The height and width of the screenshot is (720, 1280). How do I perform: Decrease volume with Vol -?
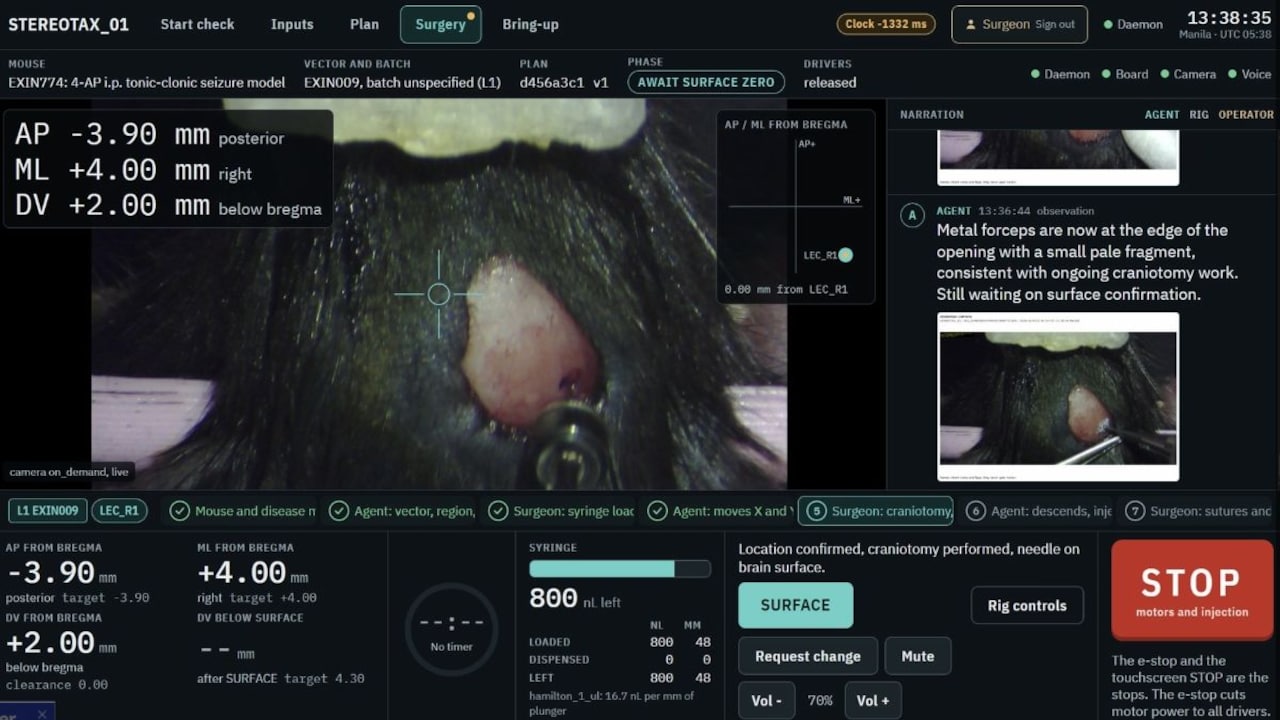(767, 700)
